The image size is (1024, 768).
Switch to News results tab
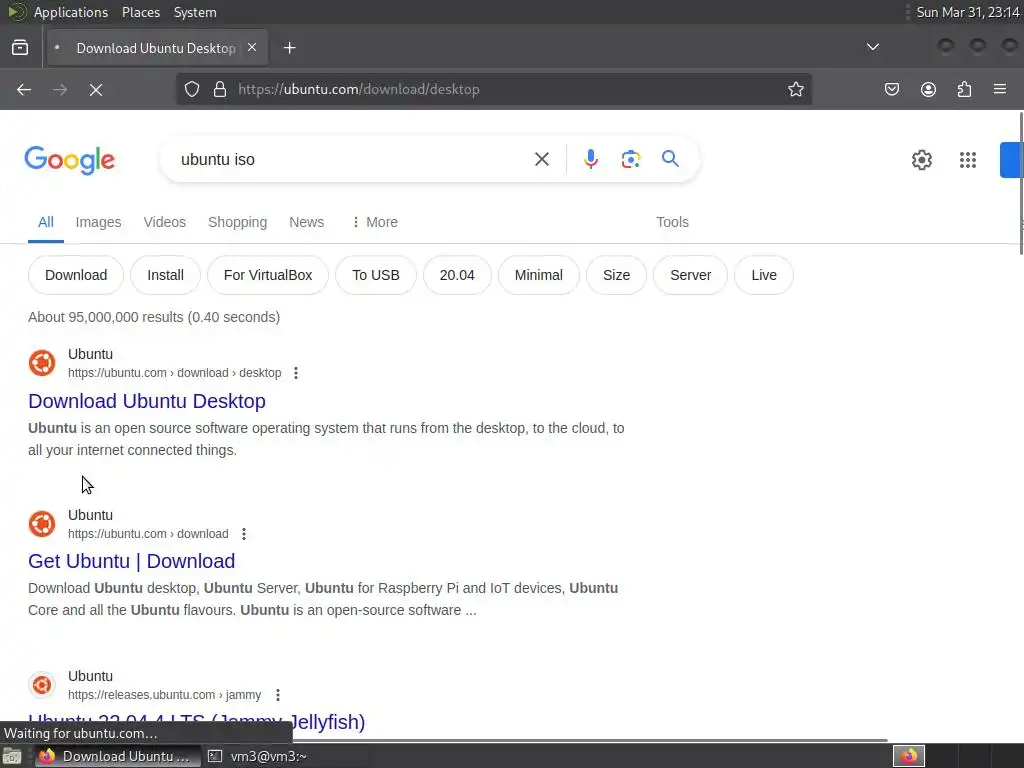[x=306, y=222]
